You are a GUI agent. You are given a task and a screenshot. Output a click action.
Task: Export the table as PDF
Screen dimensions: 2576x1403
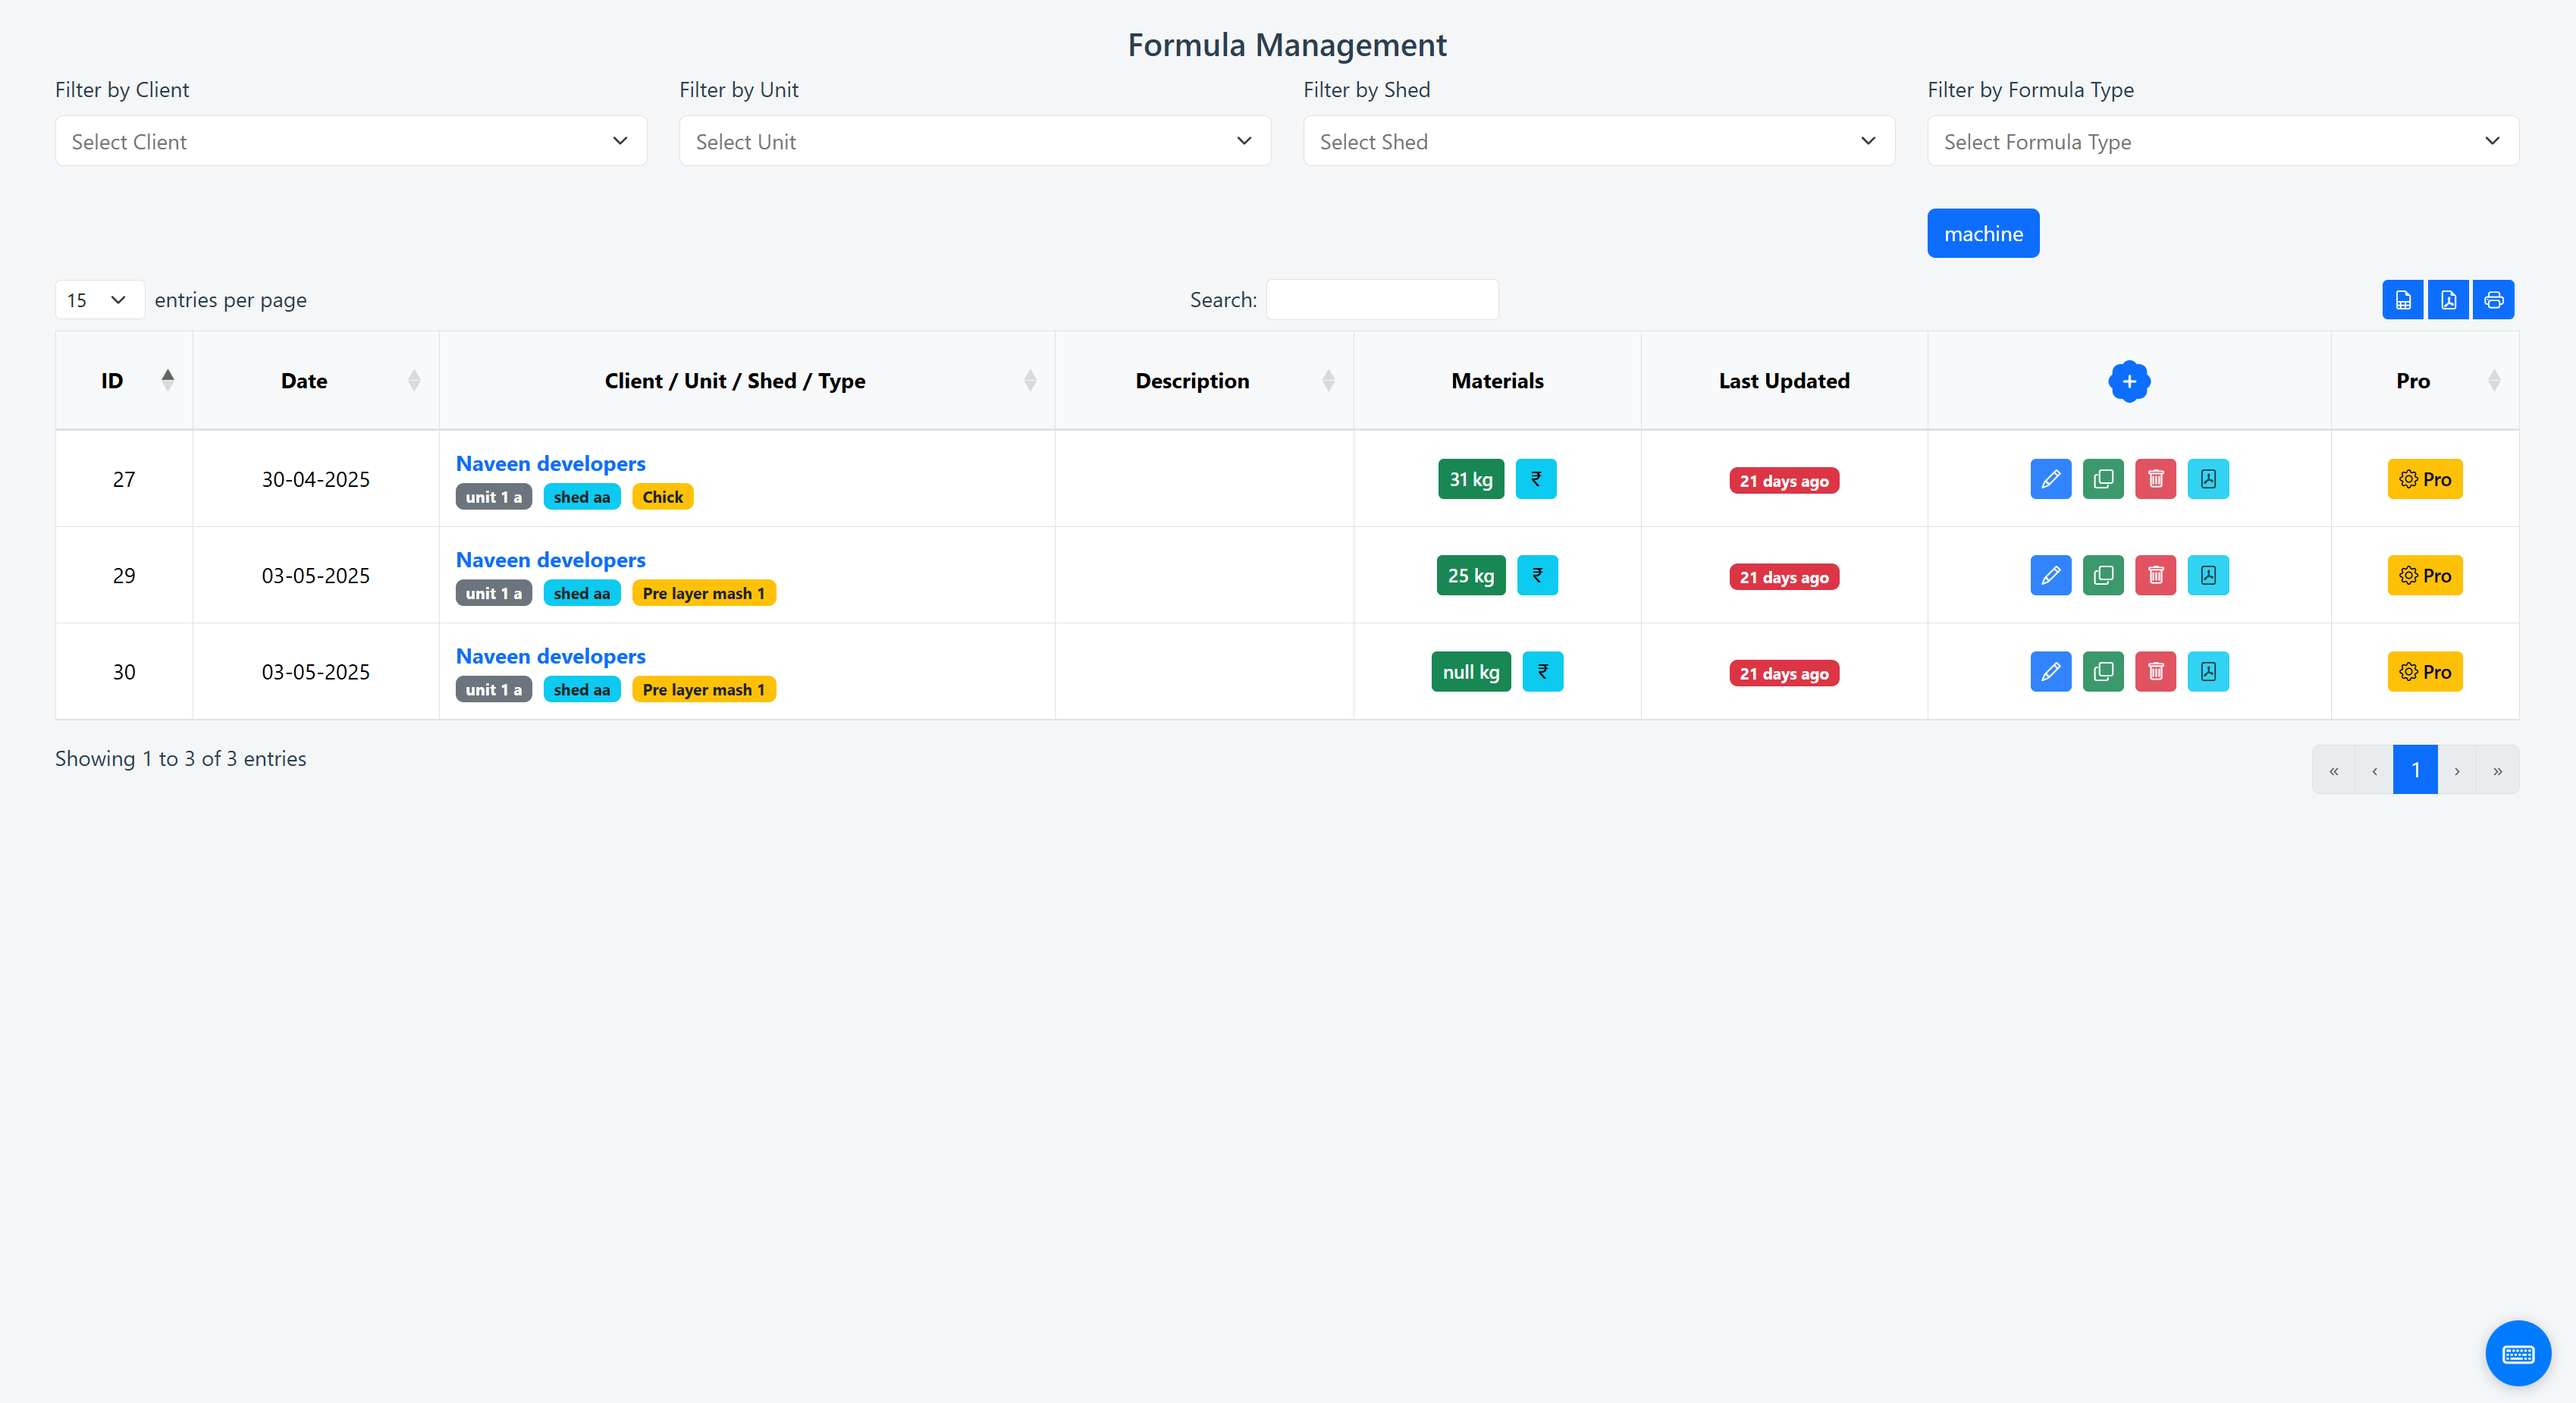2448,299
